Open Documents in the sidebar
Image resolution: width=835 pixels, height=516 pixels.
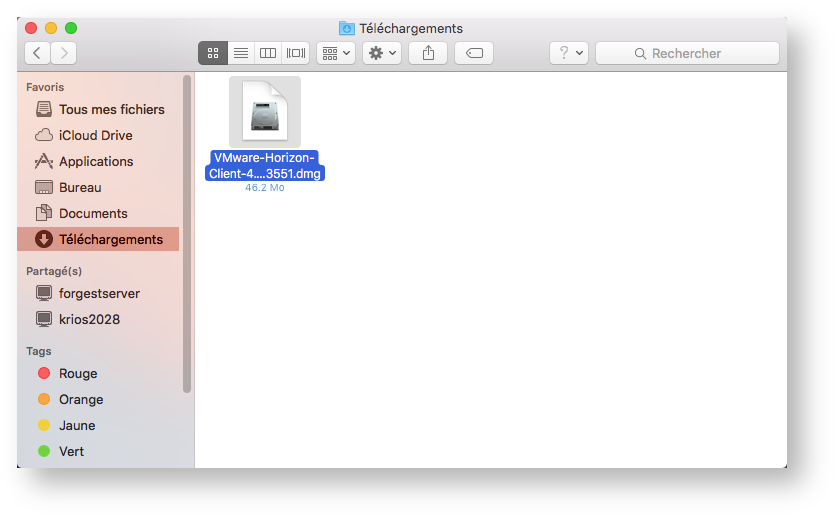pyautogui.click(x=100, y=214)
